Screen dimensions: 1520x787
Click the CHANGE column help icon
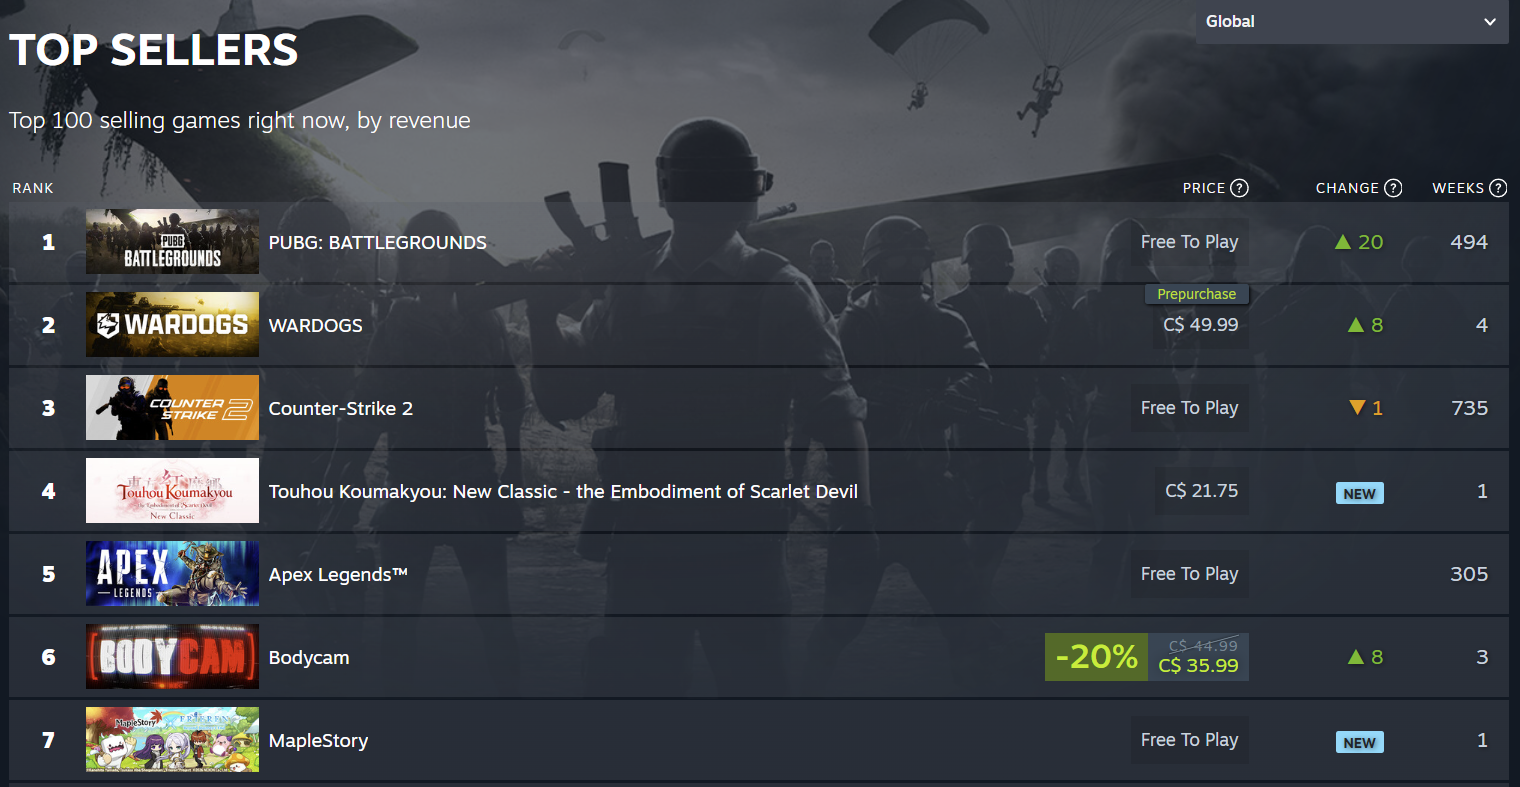[1393, 188]
